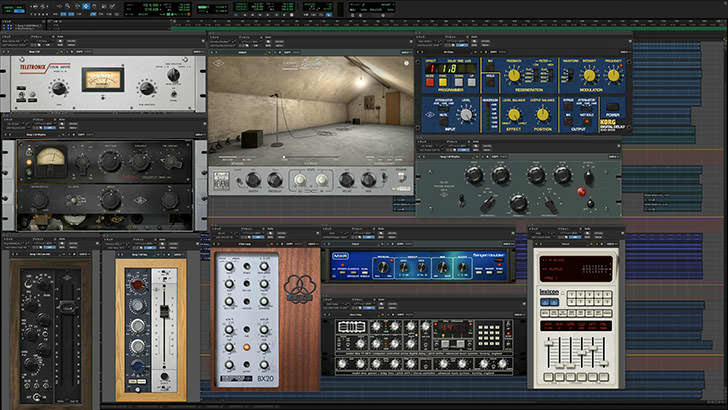
Task: Toggle the chamber reverb power switch at far right
Action: 401,177
